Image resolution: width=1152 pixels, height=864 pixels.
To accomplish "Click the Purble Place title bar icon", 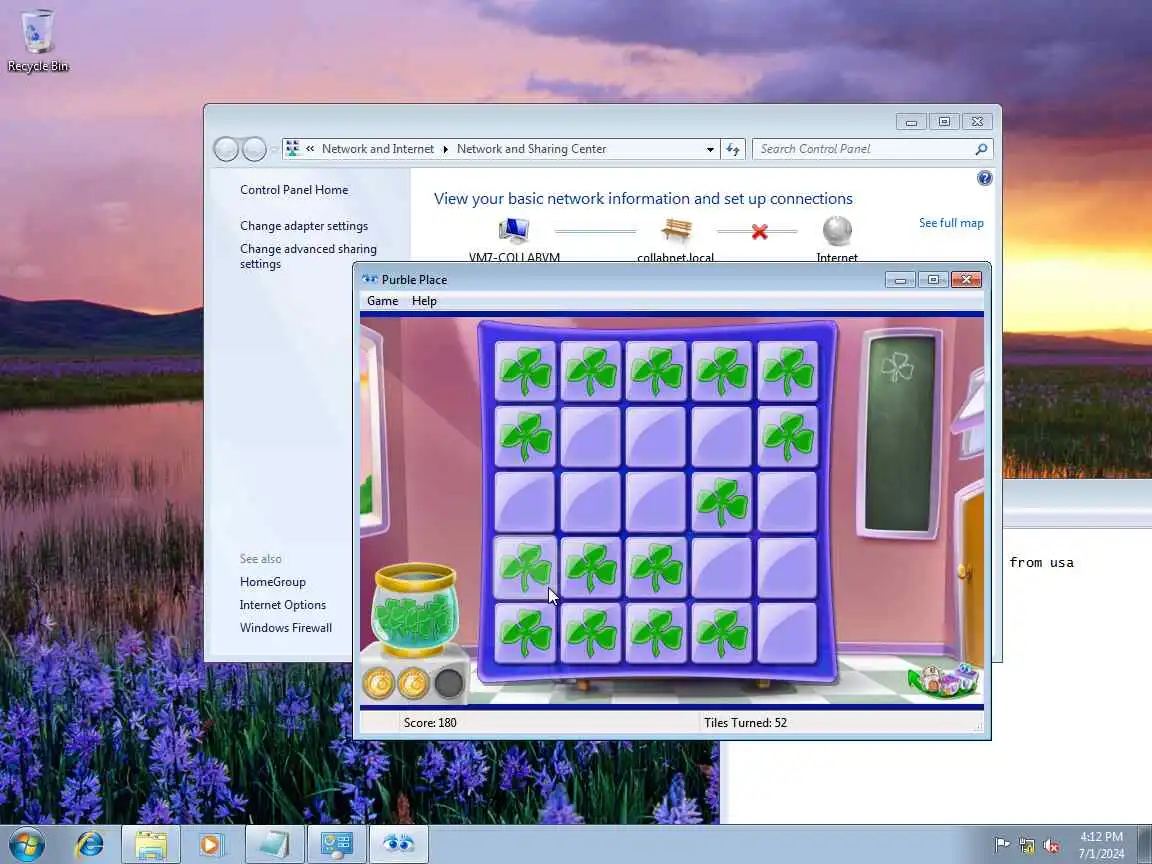I will (370, 279).
